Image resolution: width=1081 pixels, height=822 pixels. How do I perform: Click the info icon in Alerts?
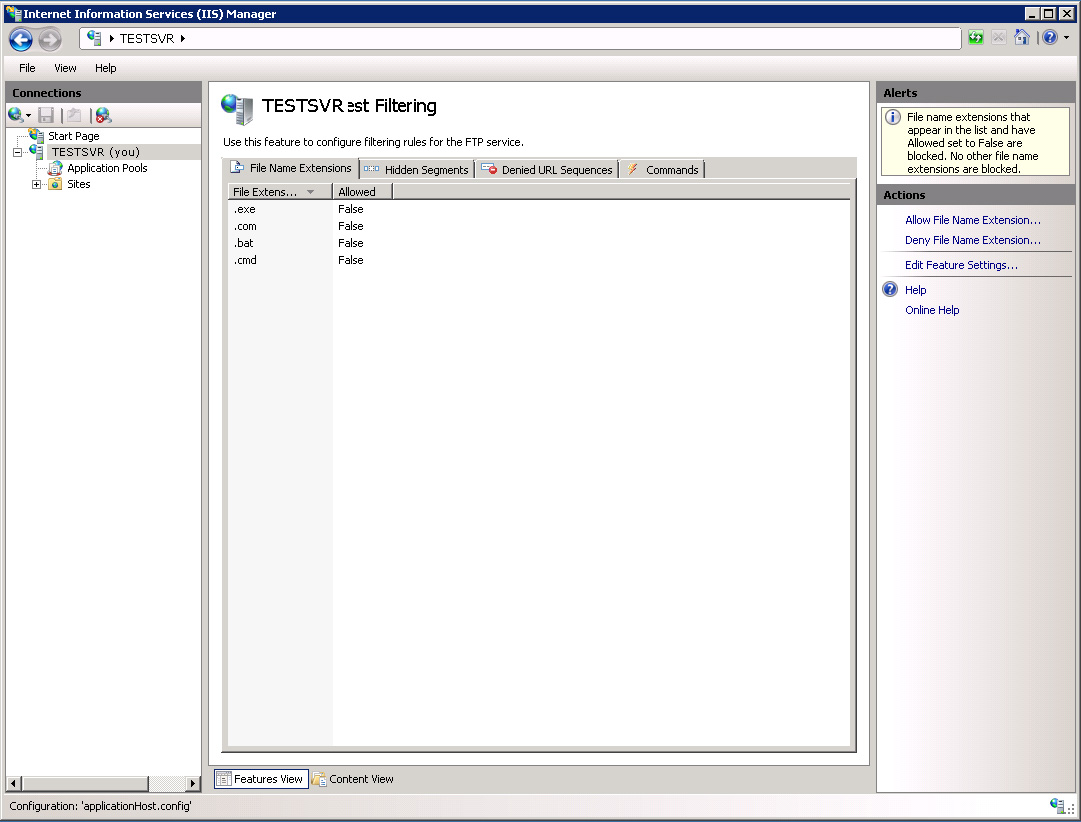click(893, 117)
